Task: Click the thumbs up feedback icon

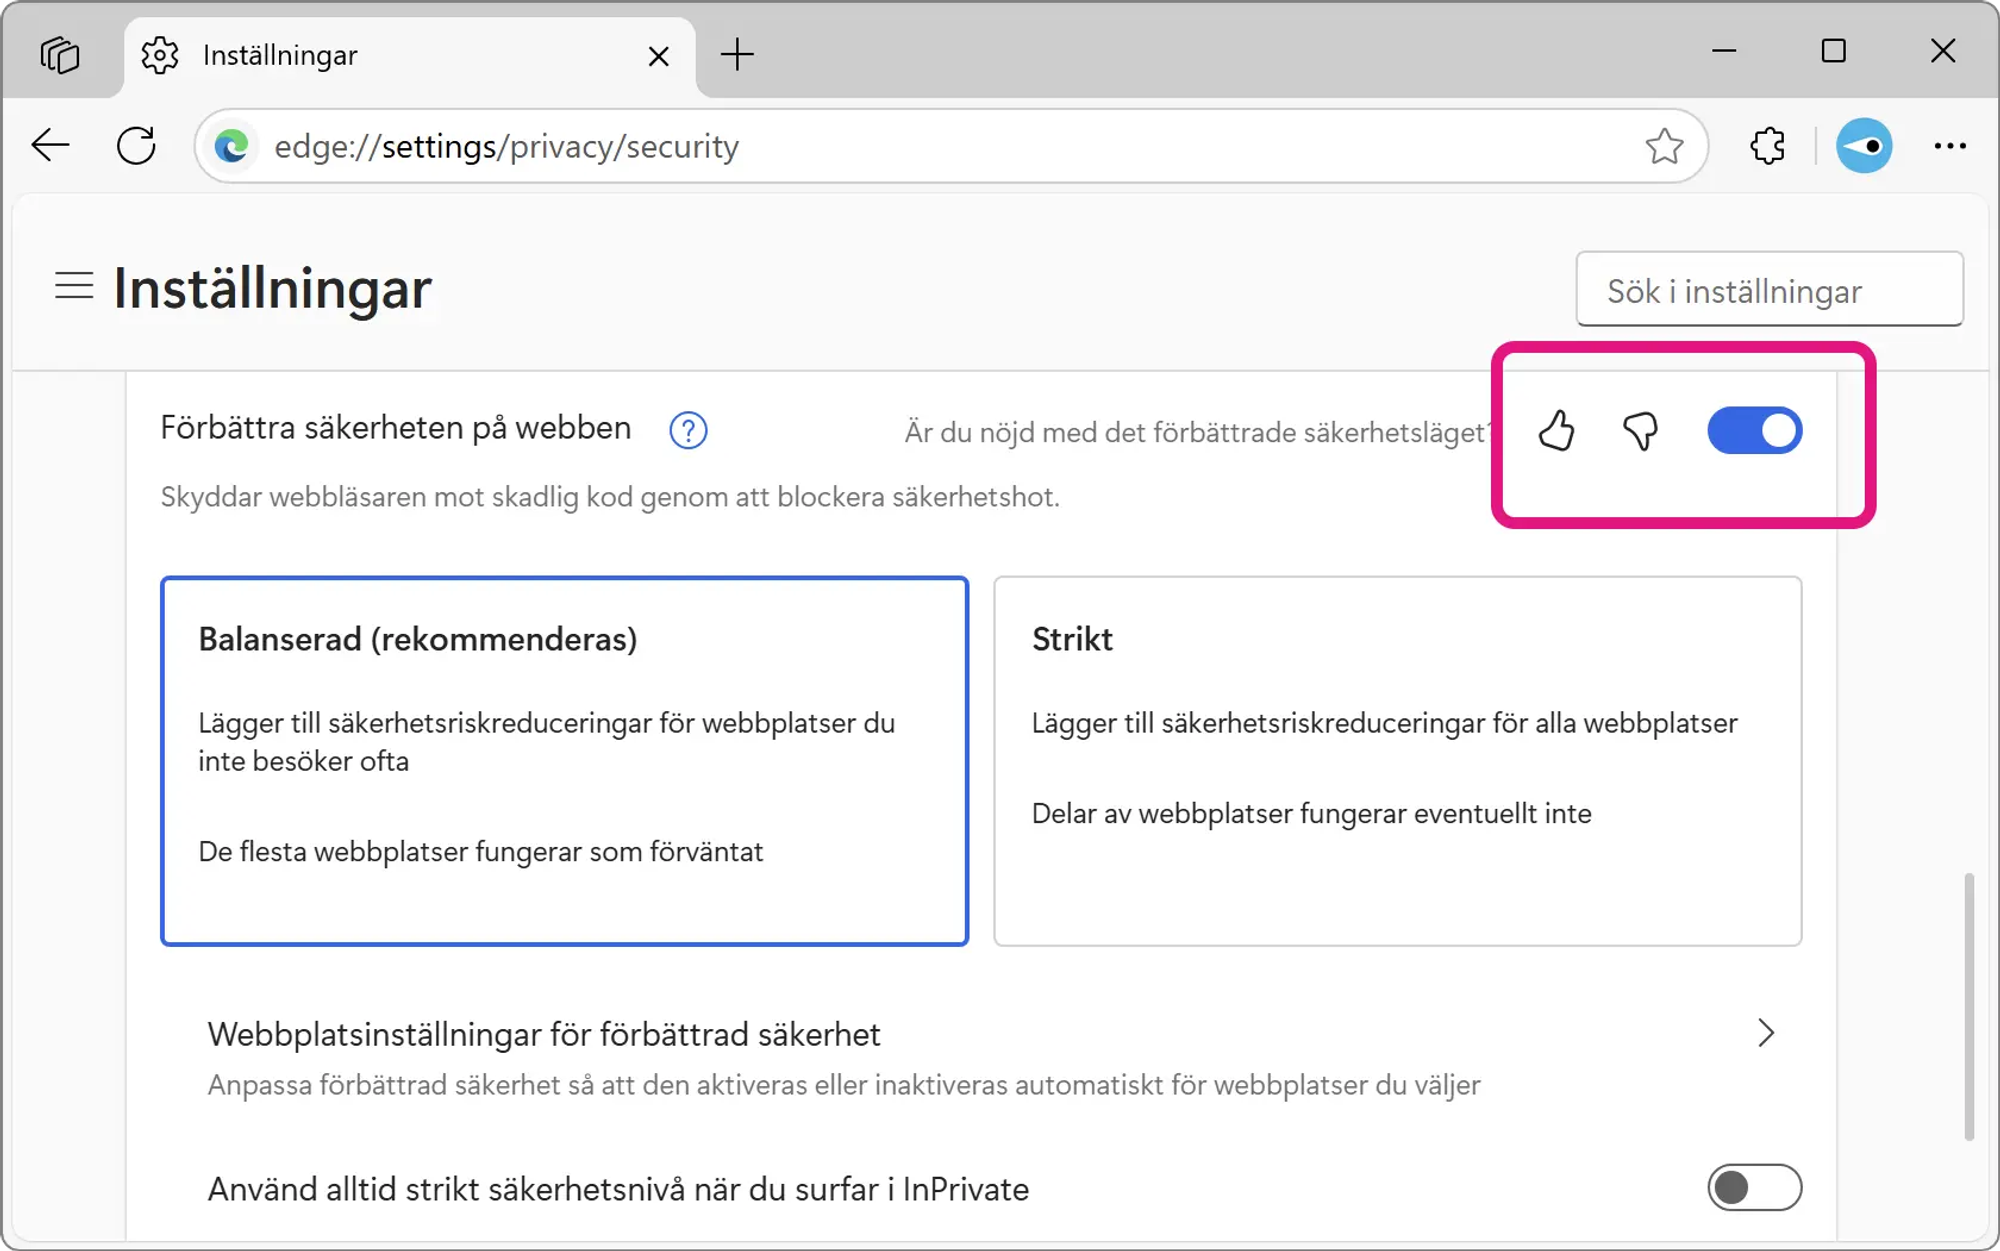Action: (1556, 431)
